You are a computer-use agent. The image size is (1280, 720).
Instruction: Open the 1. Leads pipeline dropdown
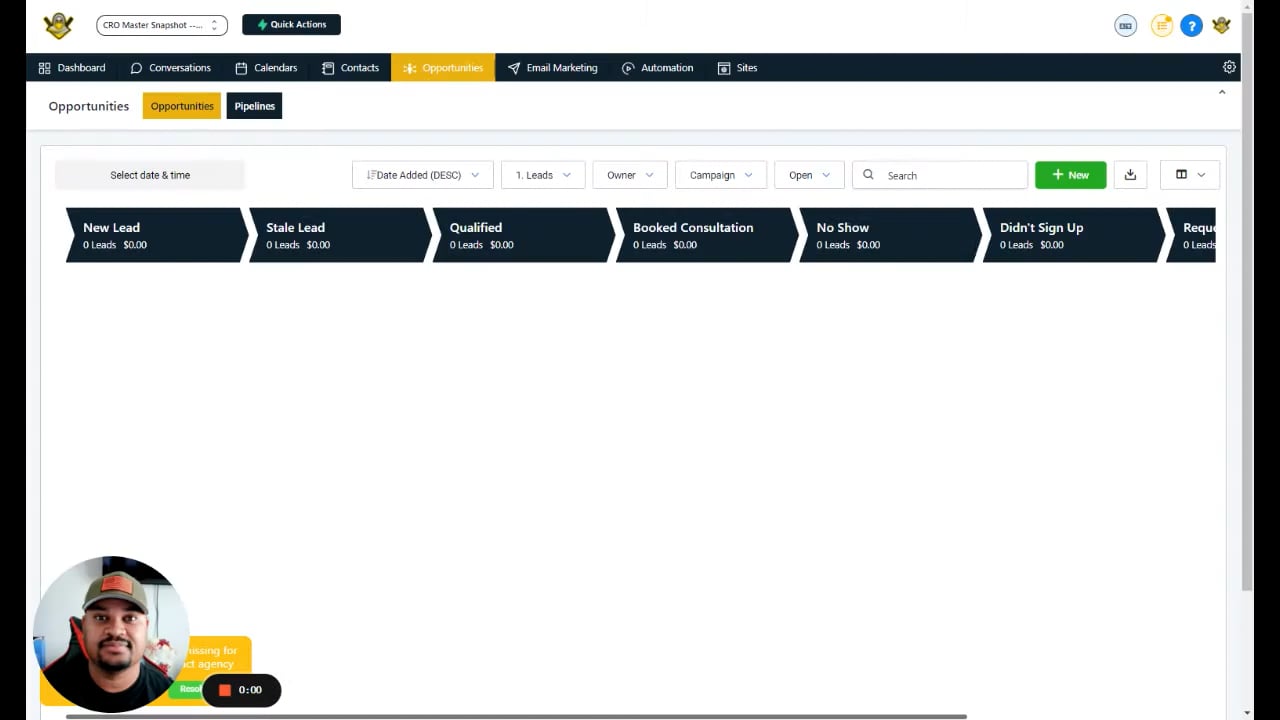click(x=543, y=175)
